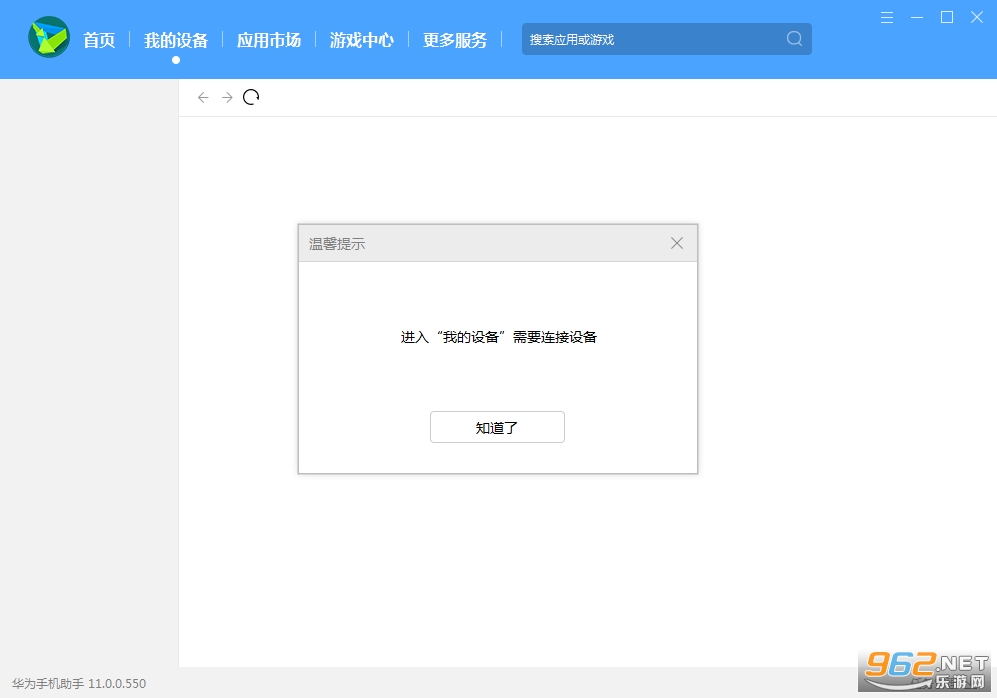This screenshot has height=698, width=997.
Task: Click the Huawei HiSuite logo icon
Action: click(49, 38)
